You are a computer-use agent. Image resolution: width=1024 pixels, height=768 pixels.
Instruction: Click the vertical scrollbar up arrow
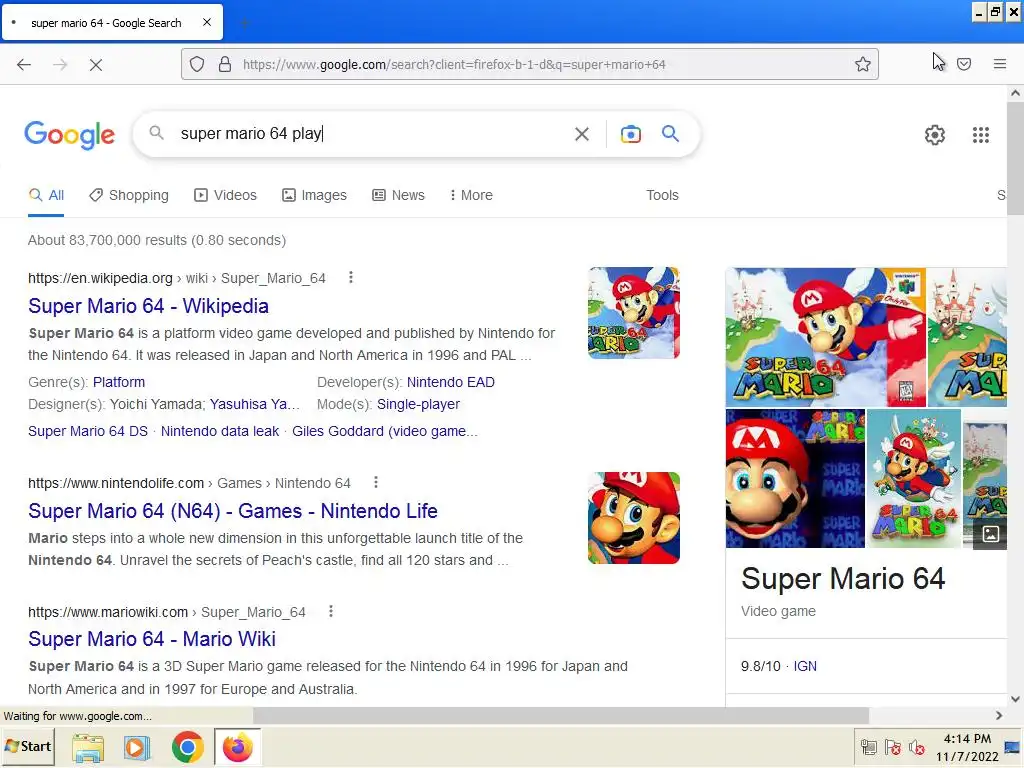1016,93
